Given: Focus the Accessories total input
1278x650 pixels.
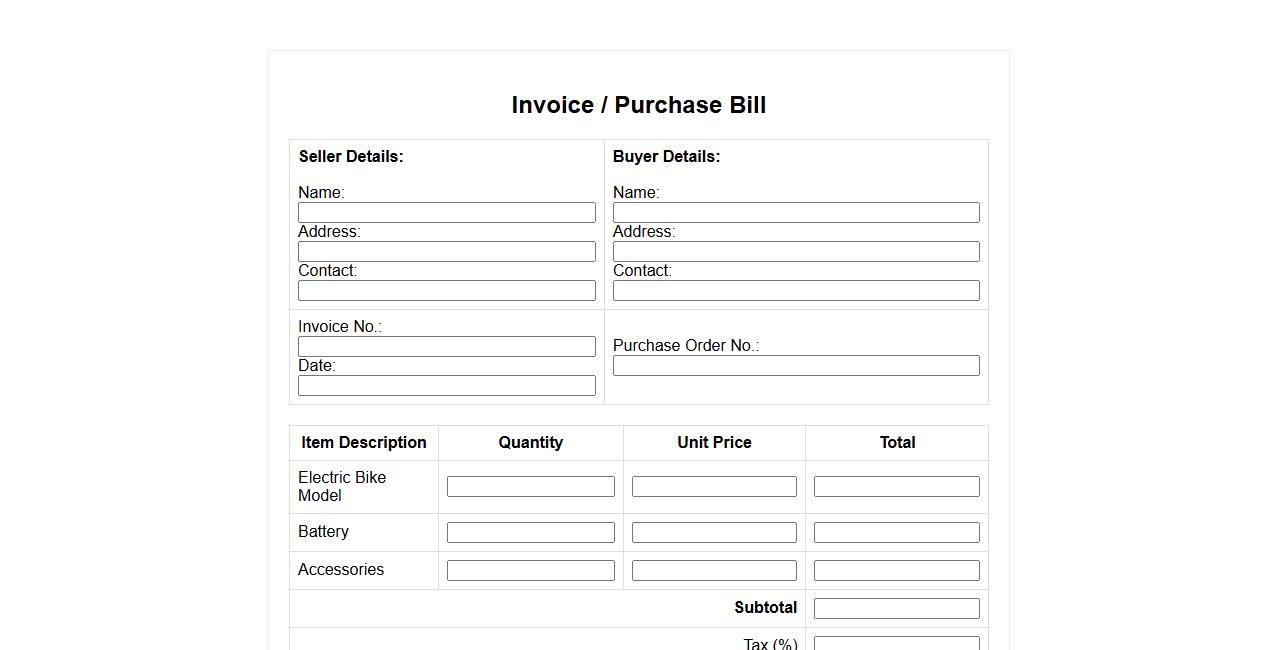Looking at the screenshot, I should [x=896, y=570].
